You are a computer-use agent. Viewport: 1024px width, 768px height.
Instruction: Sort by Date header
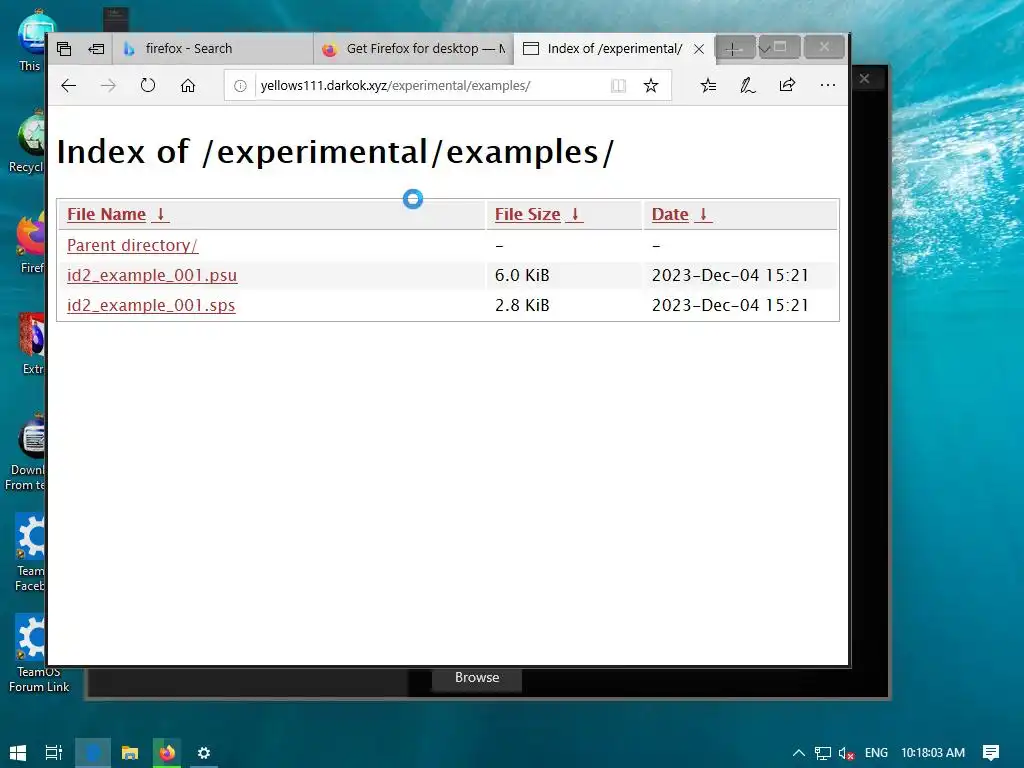[670, 214]
